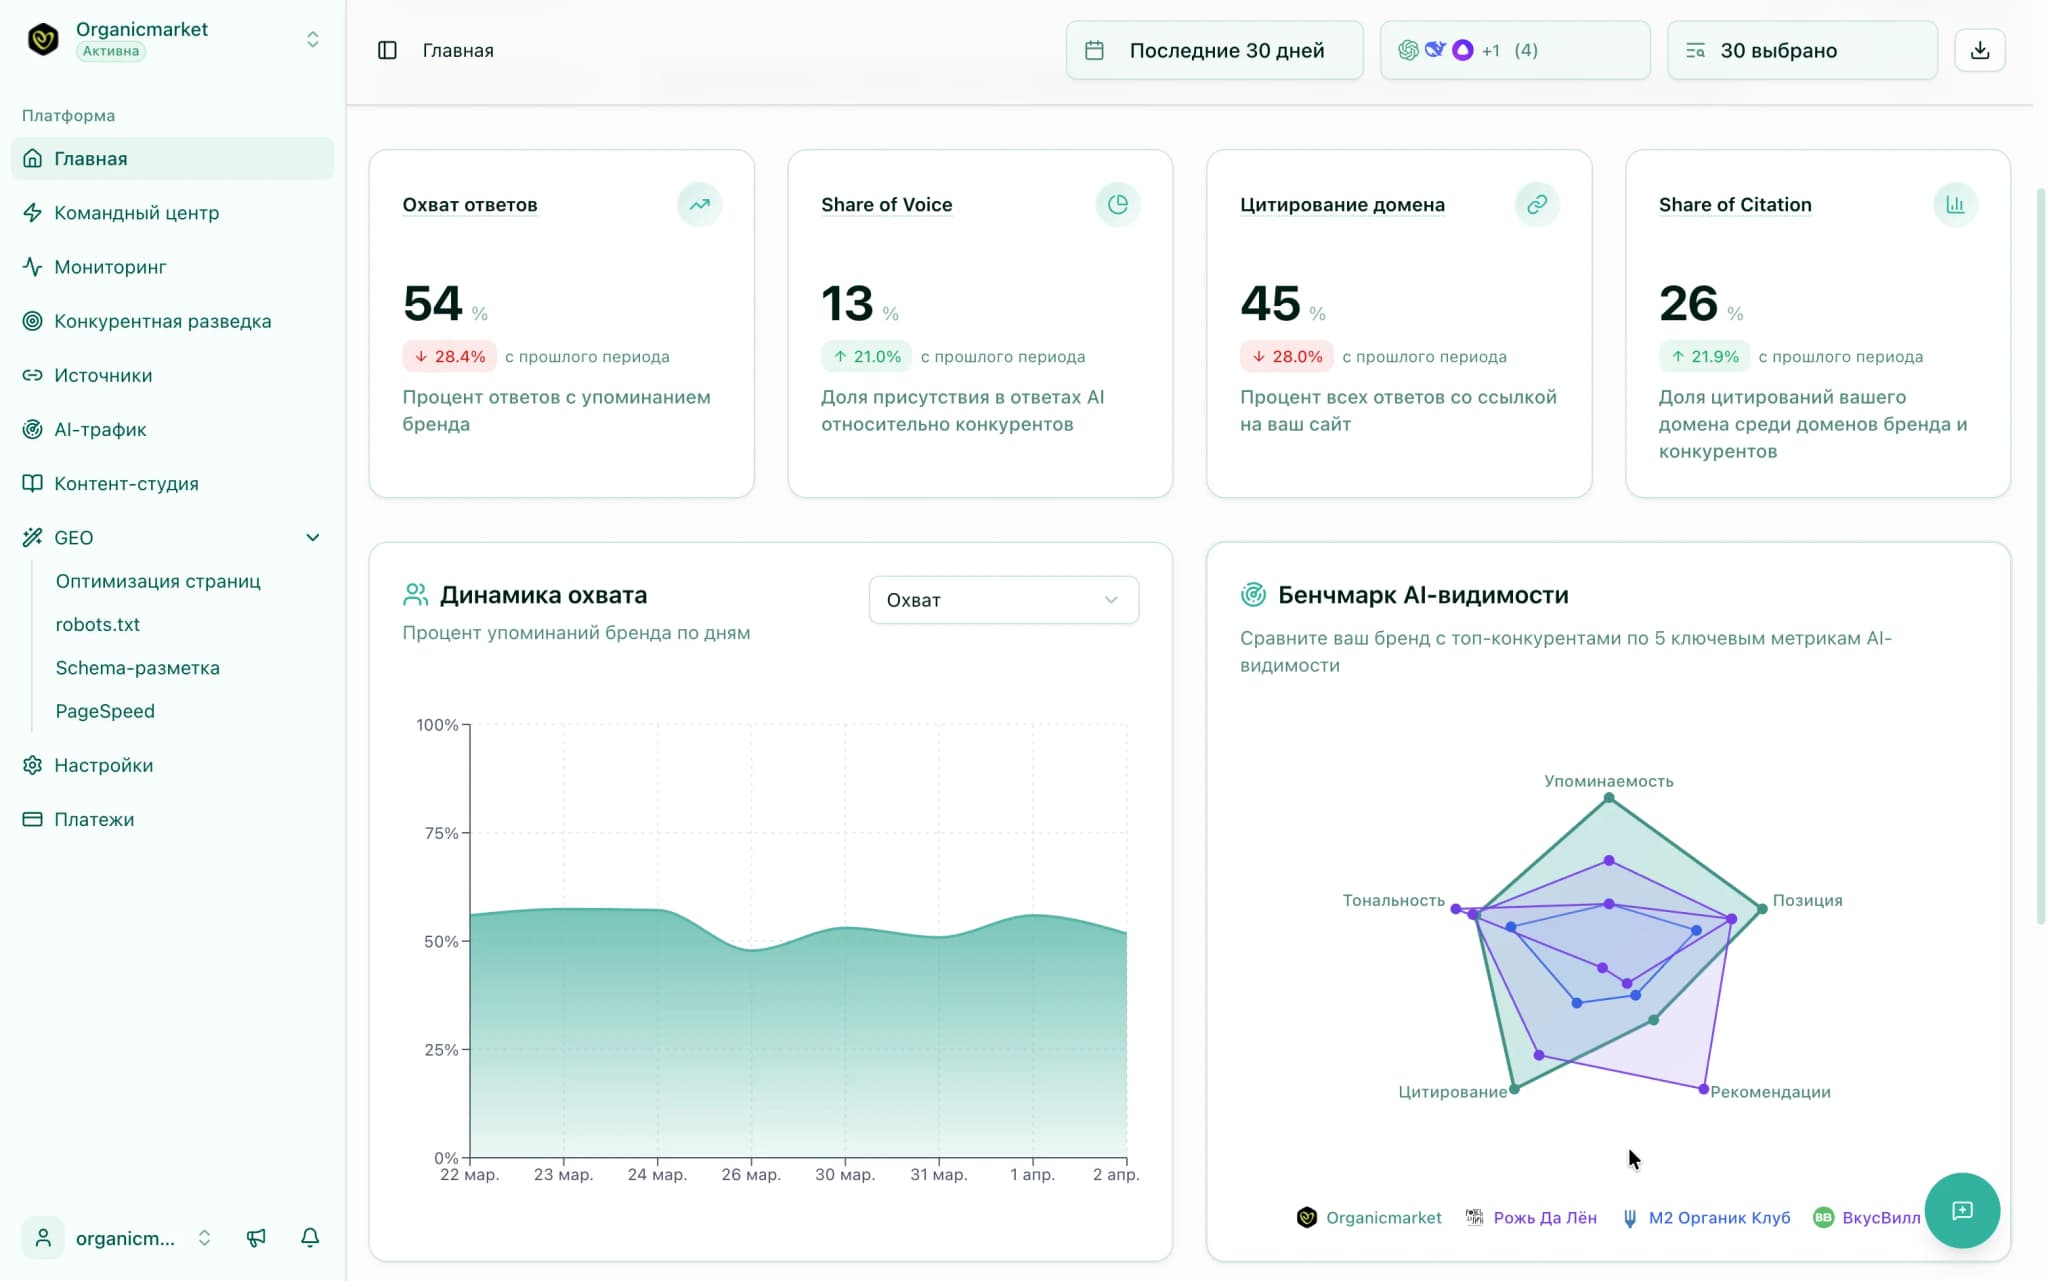This screenshot has width=2048, height=1281.
Task: Select the ChatGPT model icon in the toolbar
Action: pyautogui.click(x=1410, y=48)
